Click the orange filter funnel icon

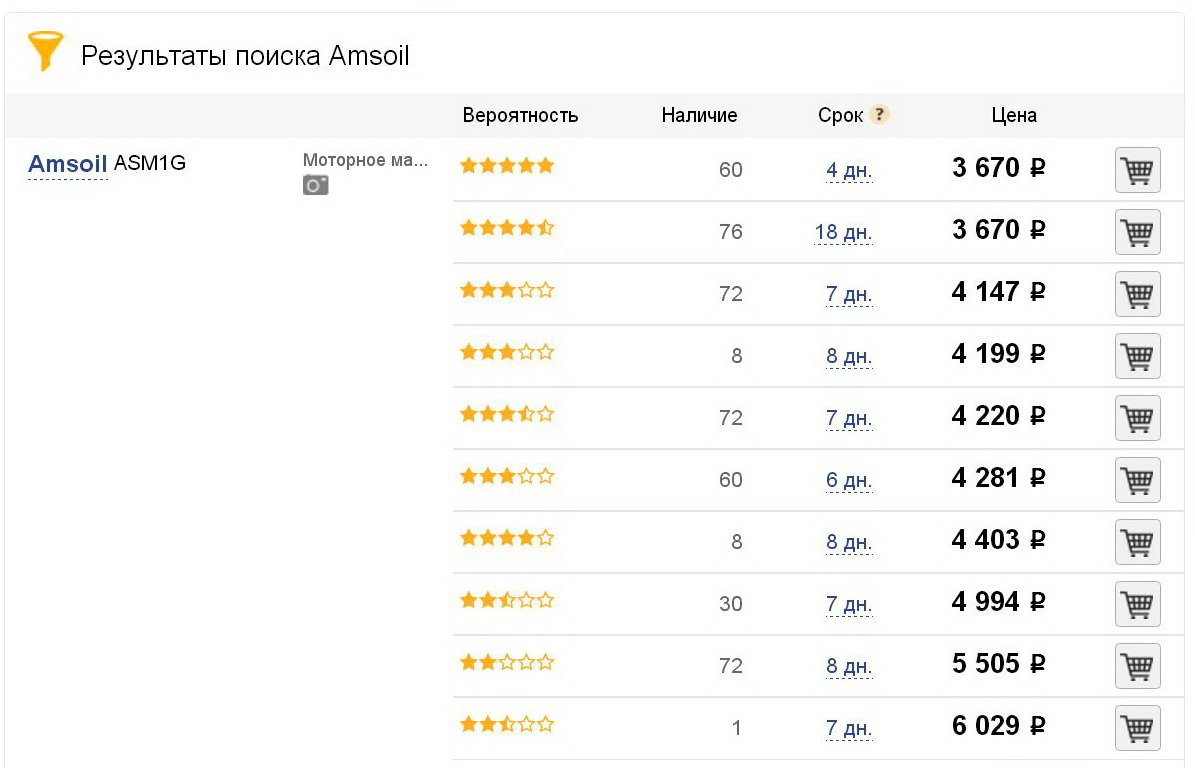45,51
